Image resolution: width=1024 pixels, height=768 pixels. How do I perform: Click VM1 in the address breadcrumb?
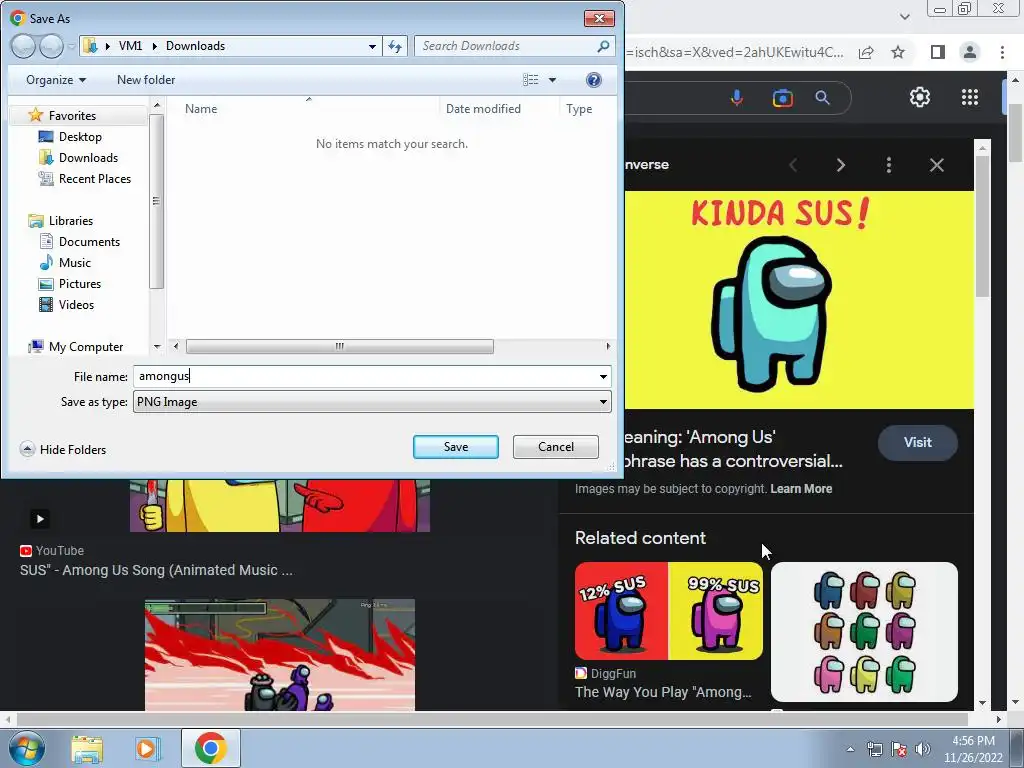click(x=130, y=46)
